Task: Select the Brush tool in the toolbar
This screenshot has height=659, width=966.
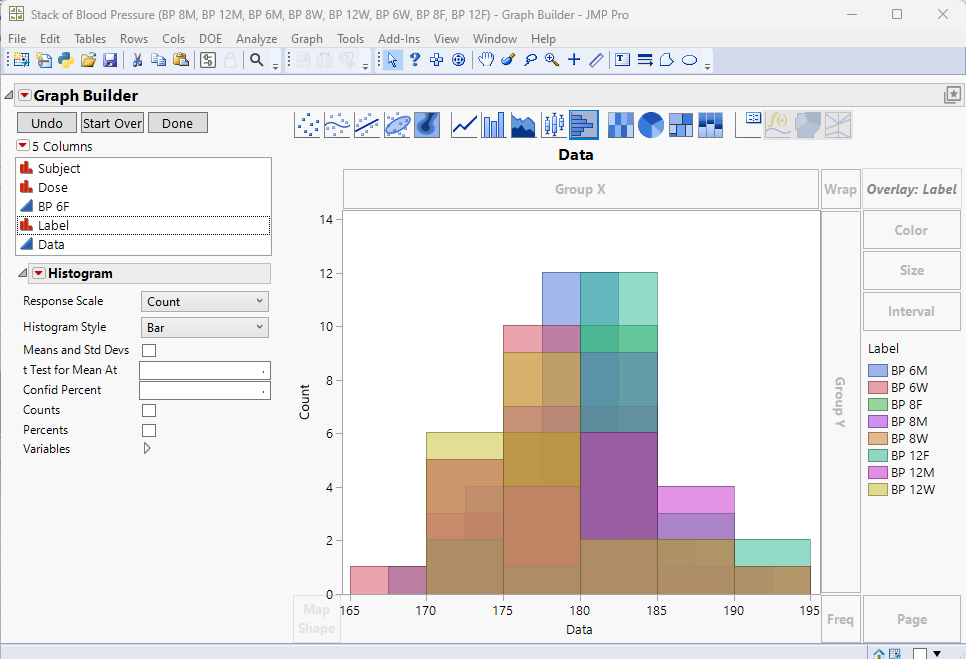Action: [x=506, y=60]
